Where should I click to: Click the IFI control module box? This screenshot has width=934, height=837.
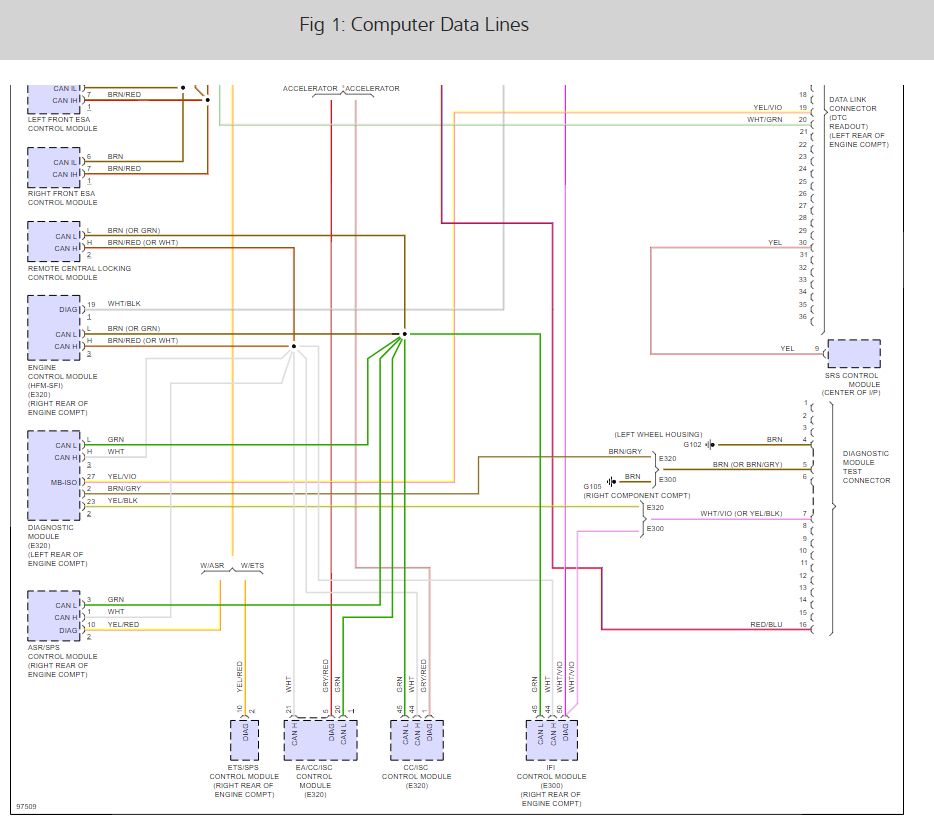pos(552,740)
